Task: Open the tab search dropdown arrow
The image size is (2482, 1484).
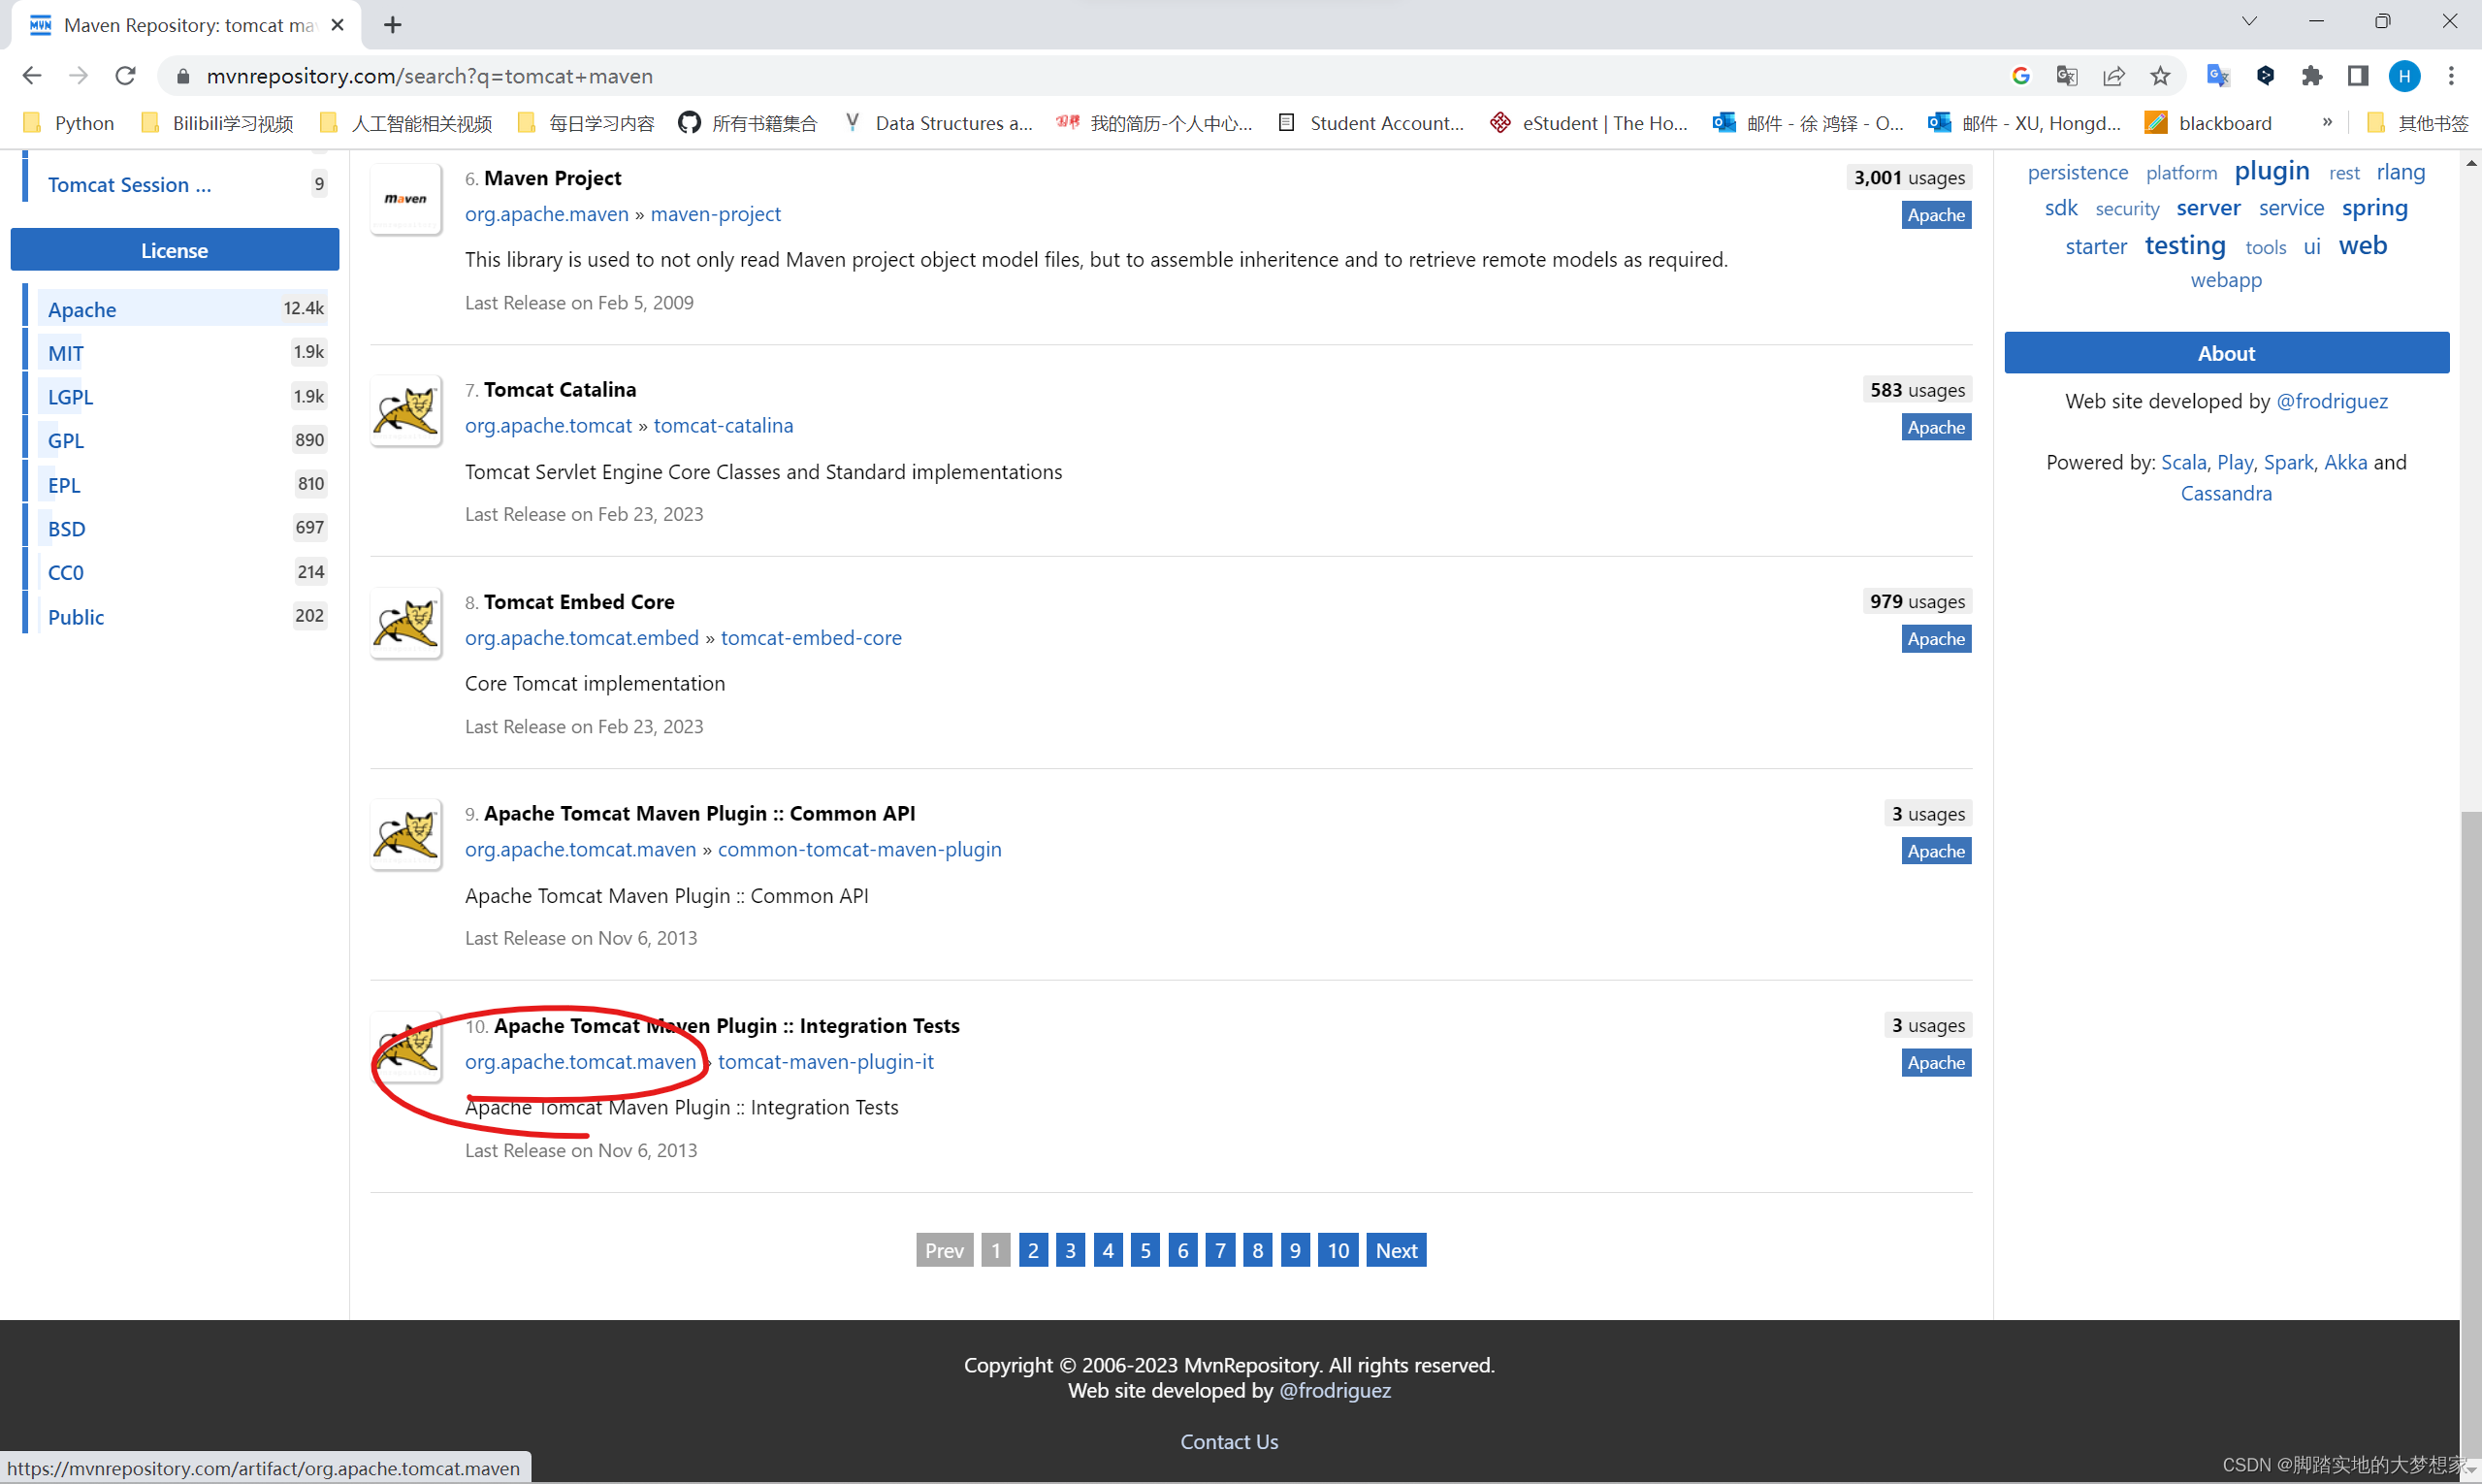Action: coord(2249,22)
